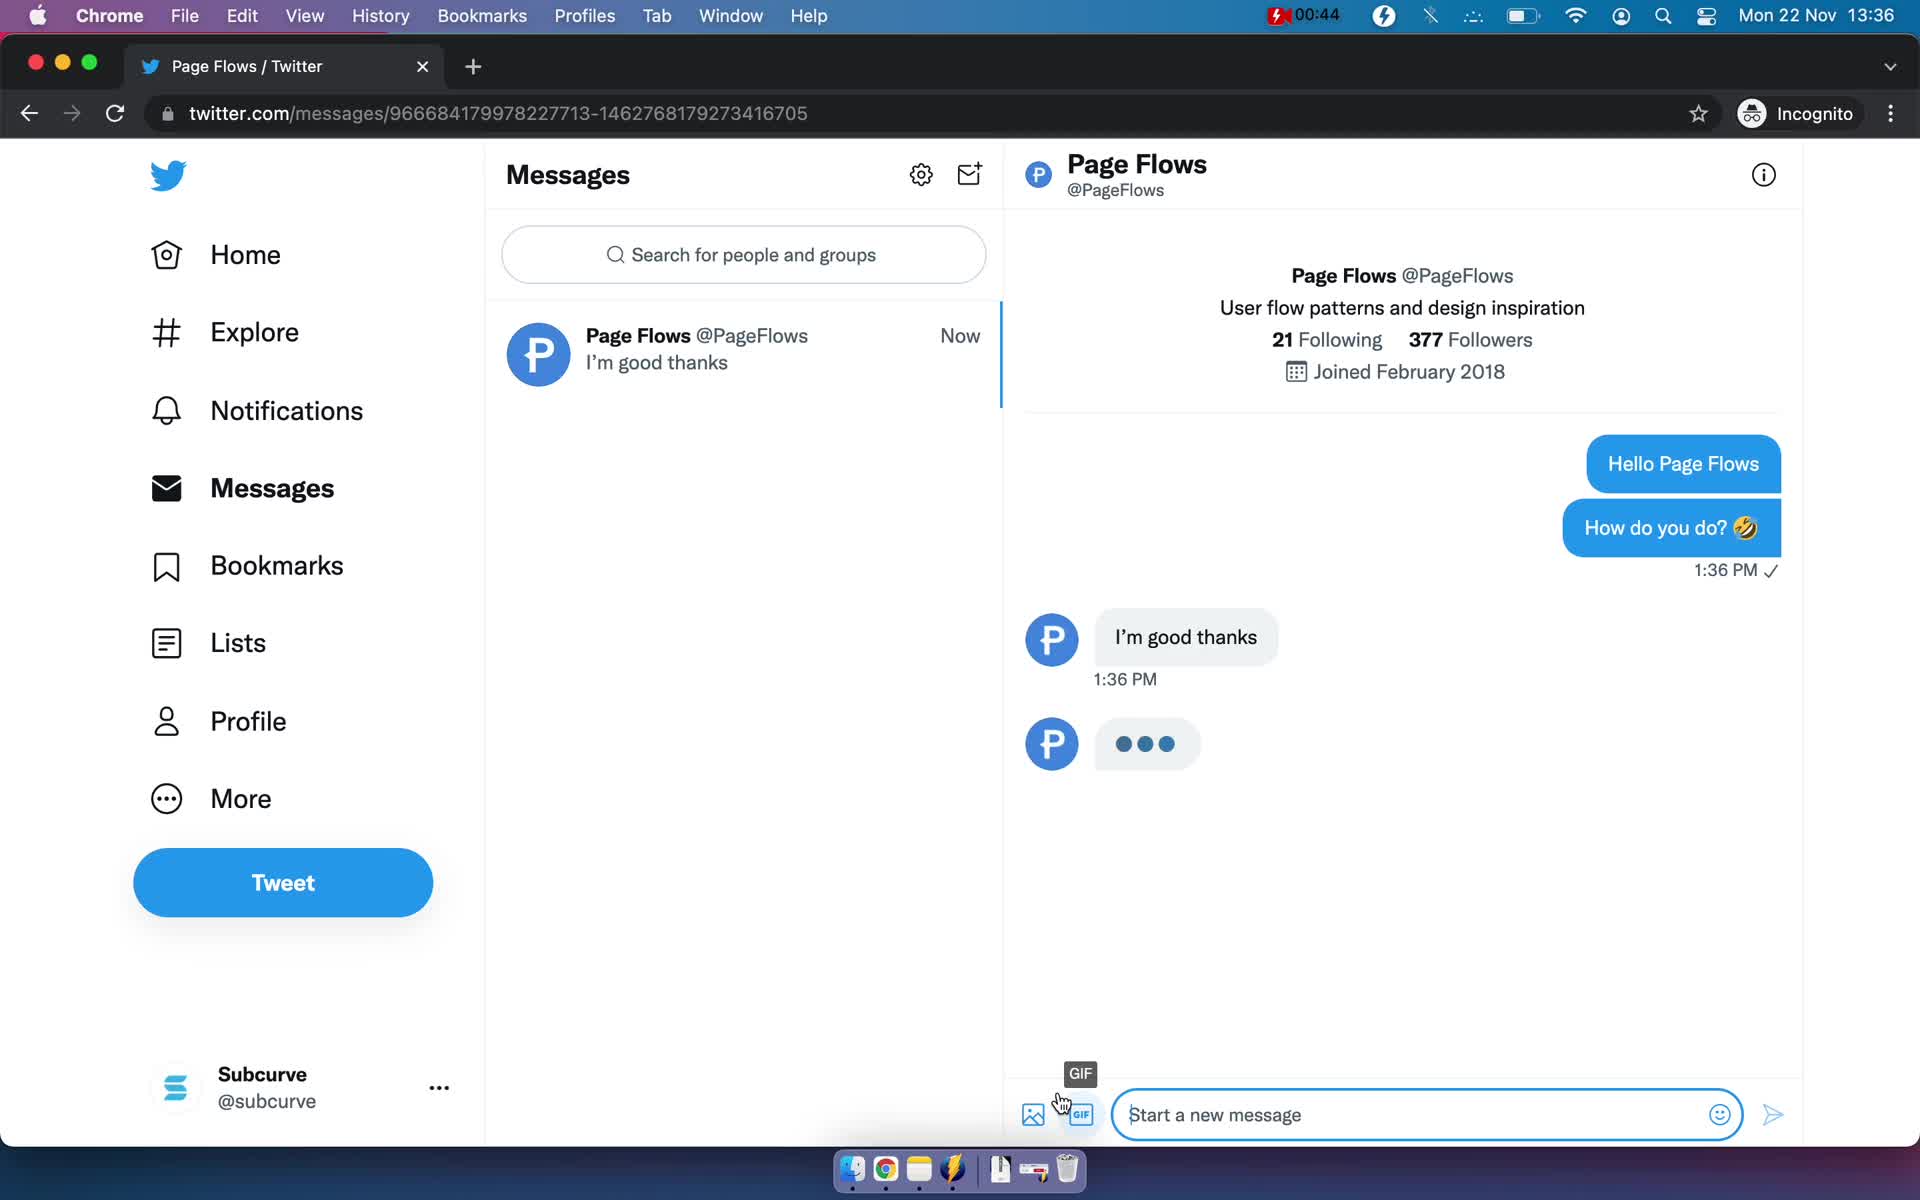Open Chrome from the Dock
This screenshot has height=1200, width=1920.
coord(885,1168)
